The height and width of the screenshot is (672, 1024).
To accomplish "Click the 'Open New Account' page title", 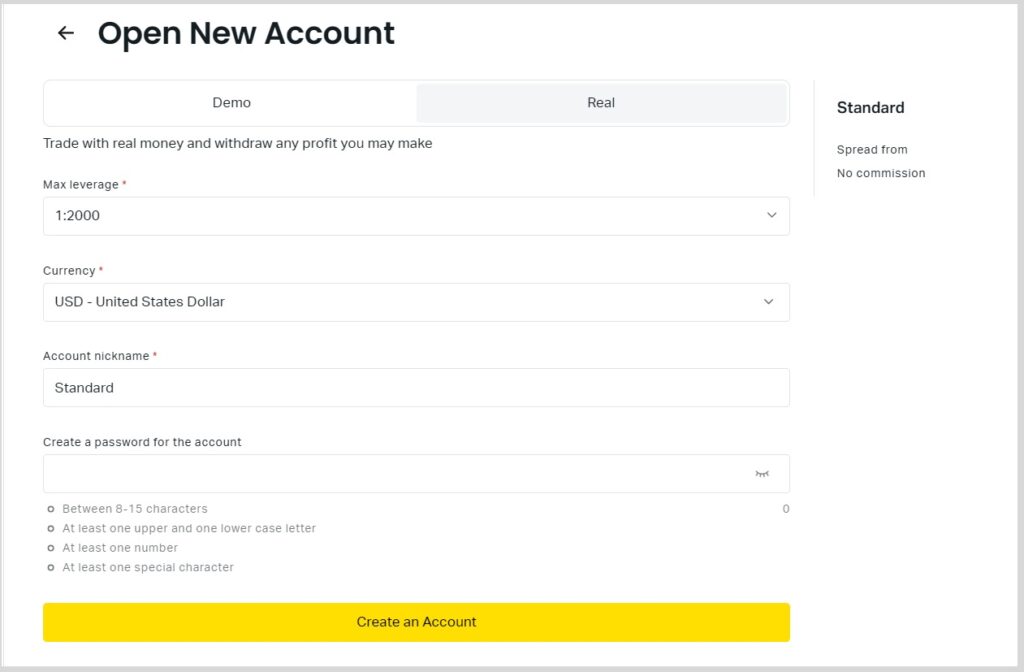I will click(x=246, y=33).
